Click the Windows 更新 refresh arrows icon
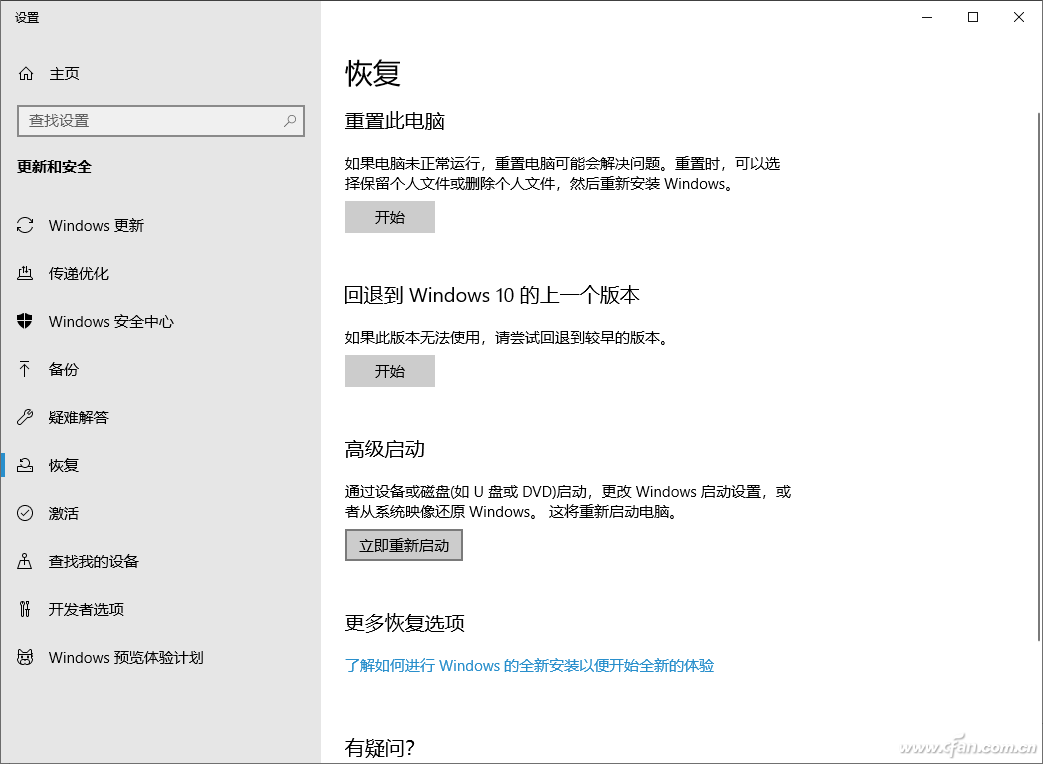The height and width of the screenshot is (764, 1043). pyautogui.click(x=25, y=225)
